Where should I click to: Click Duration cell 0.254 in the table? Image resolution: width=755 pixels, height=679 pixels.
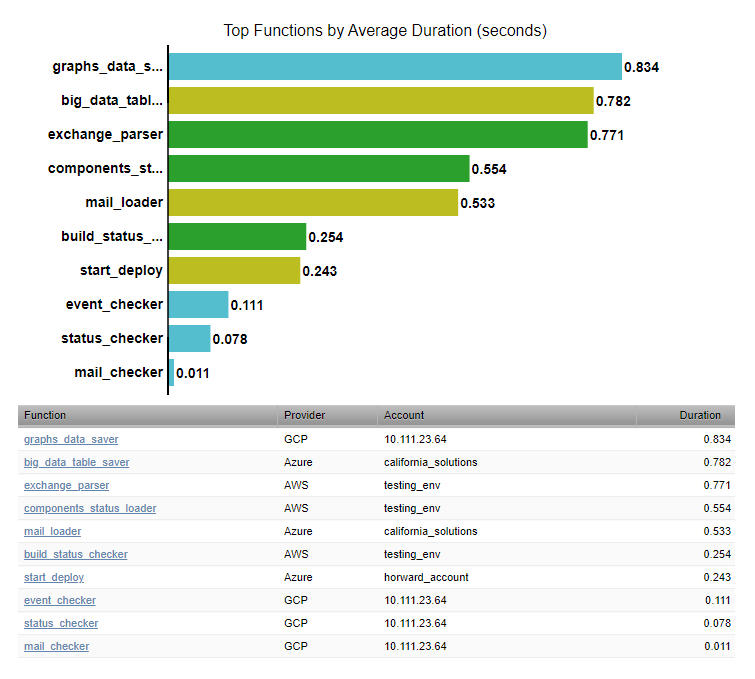717,554
